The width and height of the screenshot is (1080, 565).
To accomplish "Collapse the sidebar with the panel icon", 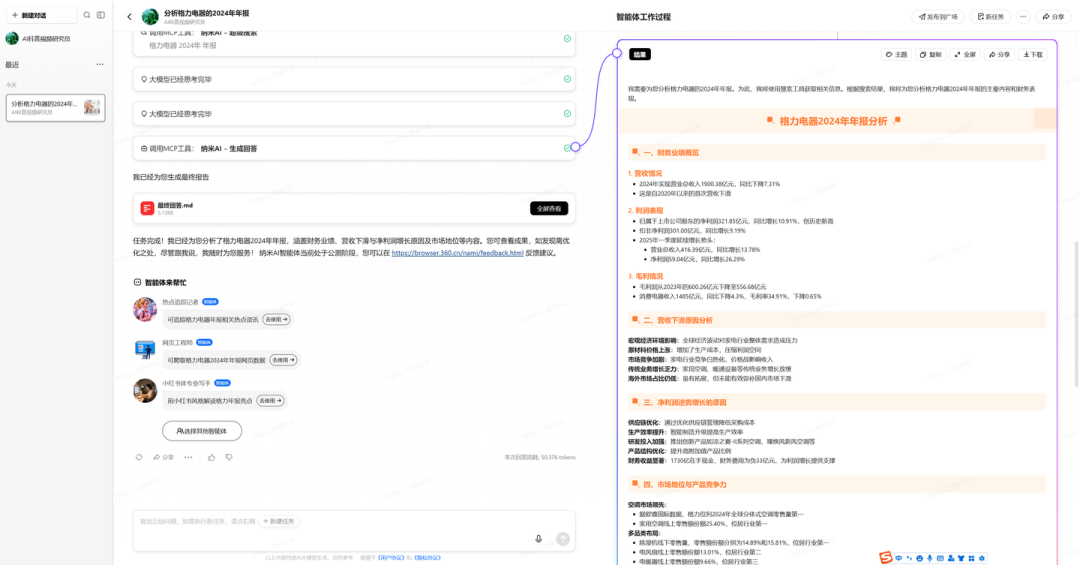I will click(101, 15).
